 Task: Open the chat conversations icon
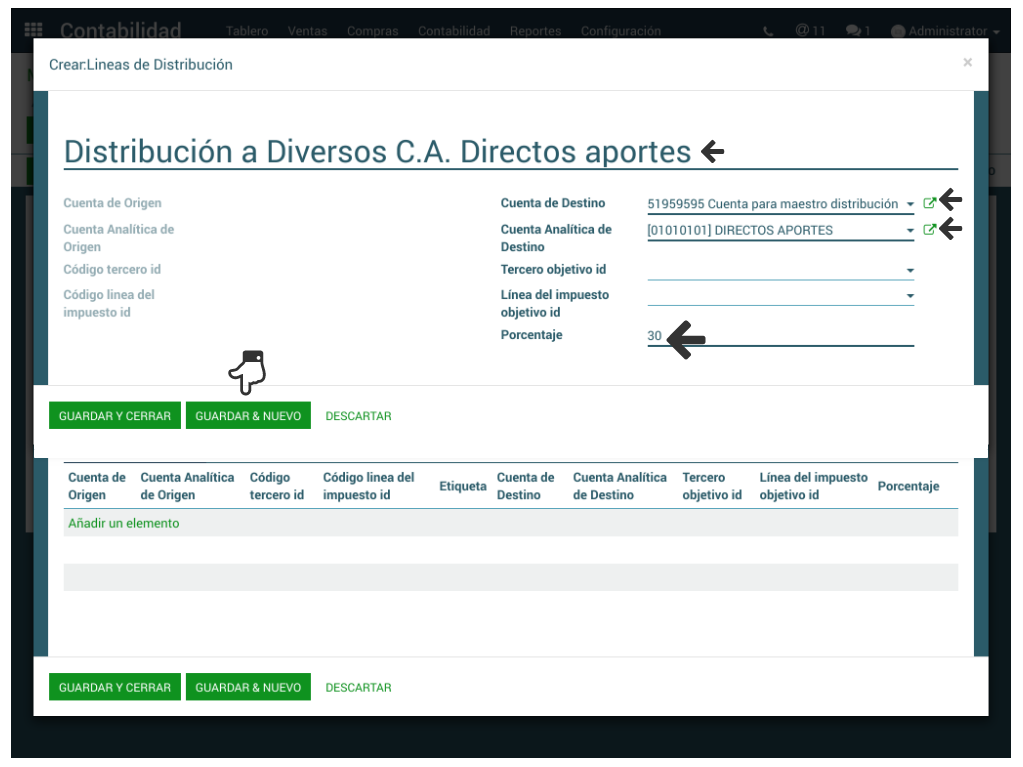[x=857, y=31]
